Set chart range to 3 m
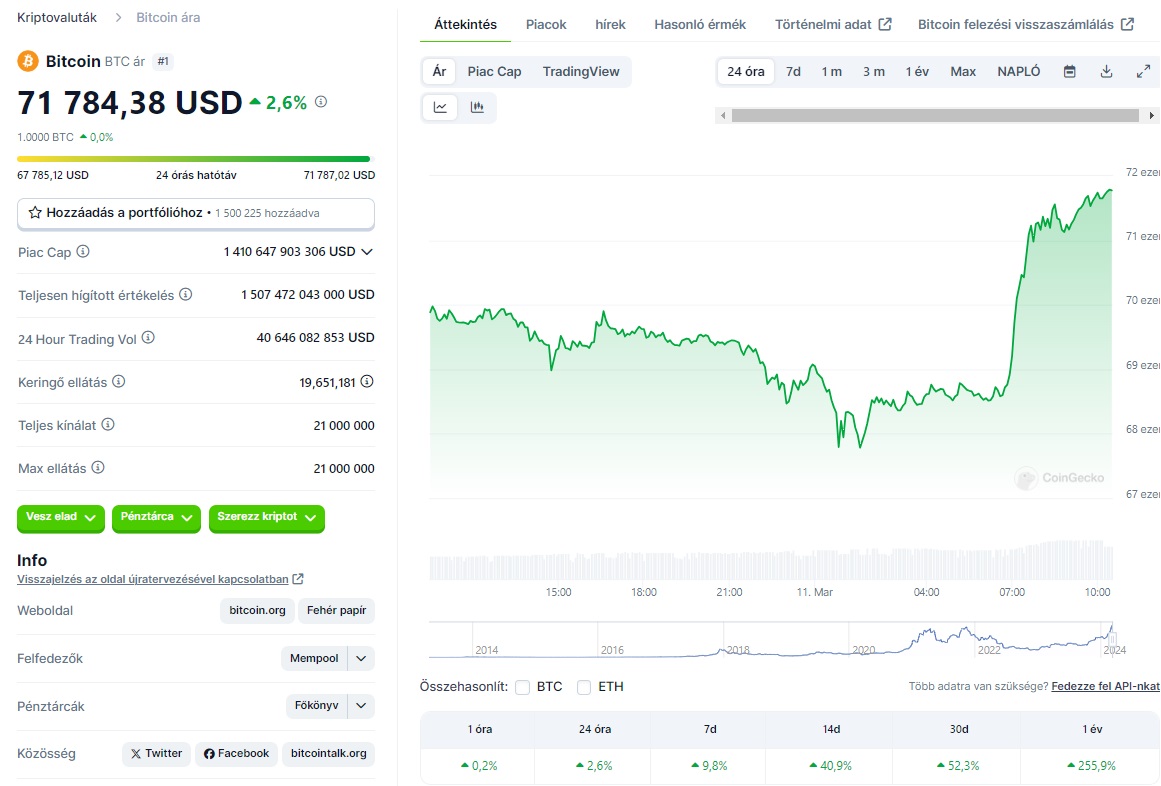The height and width of the screenshot is (786, 1161). pyautogui.click(x=874, y=72)
